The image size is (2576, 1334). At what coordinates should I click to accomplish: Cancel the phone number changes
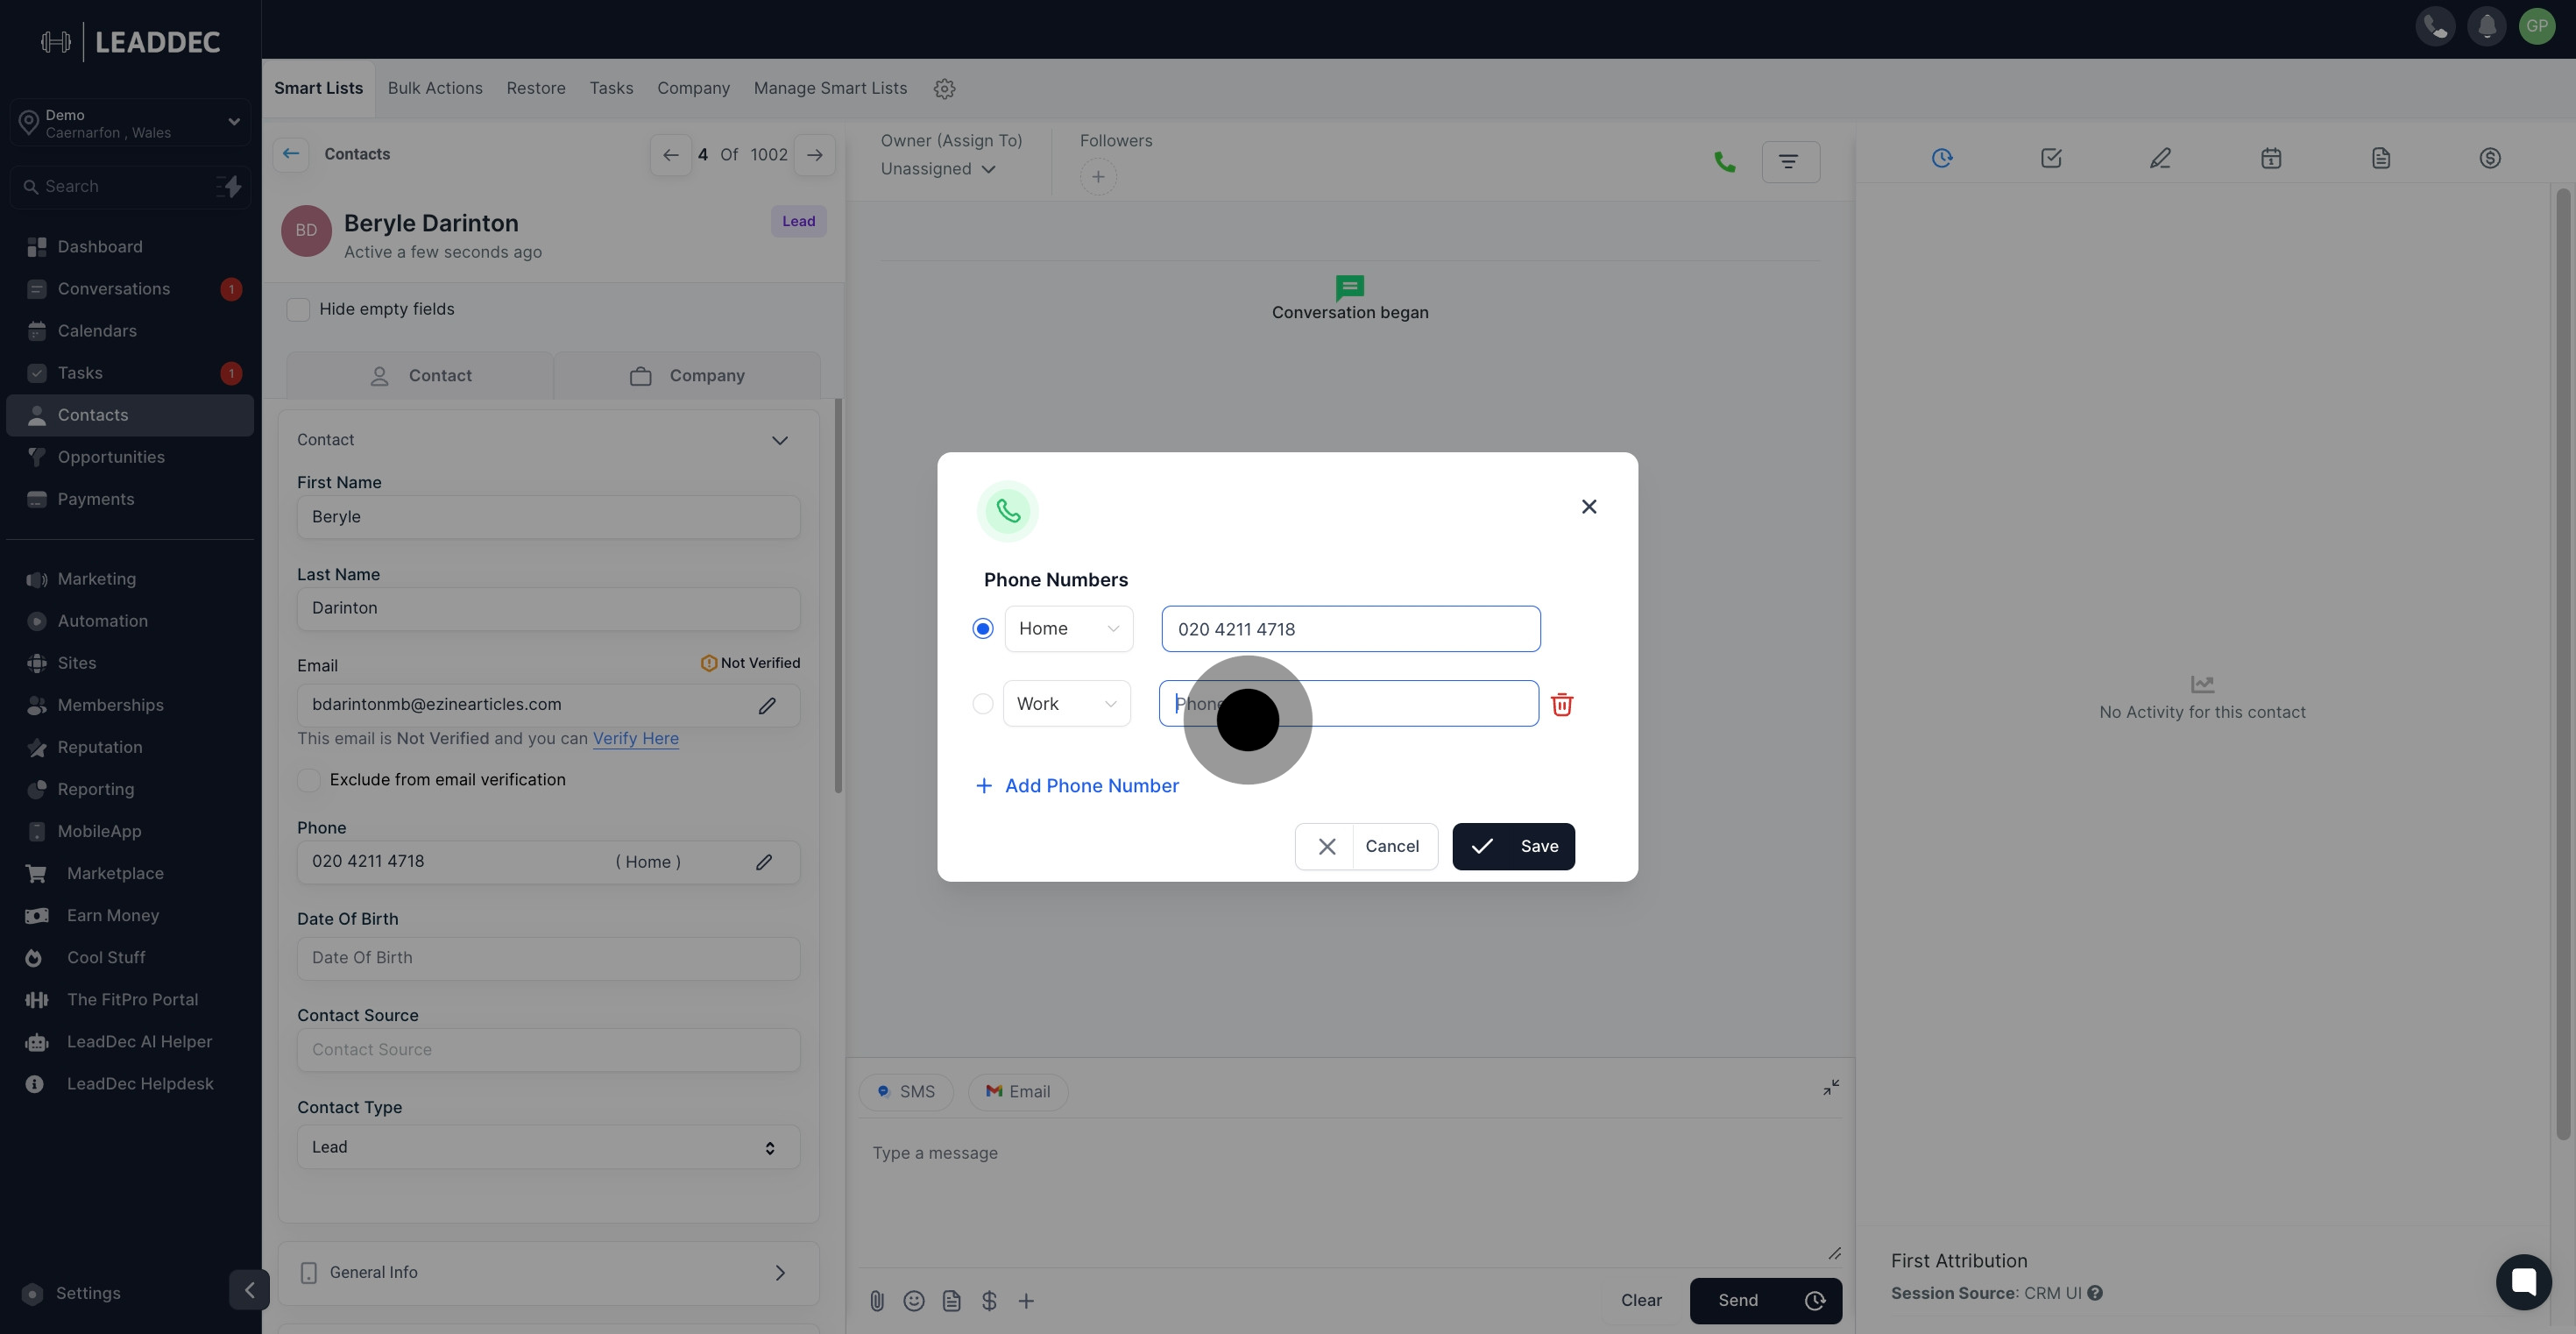(x=1366, y=847)
